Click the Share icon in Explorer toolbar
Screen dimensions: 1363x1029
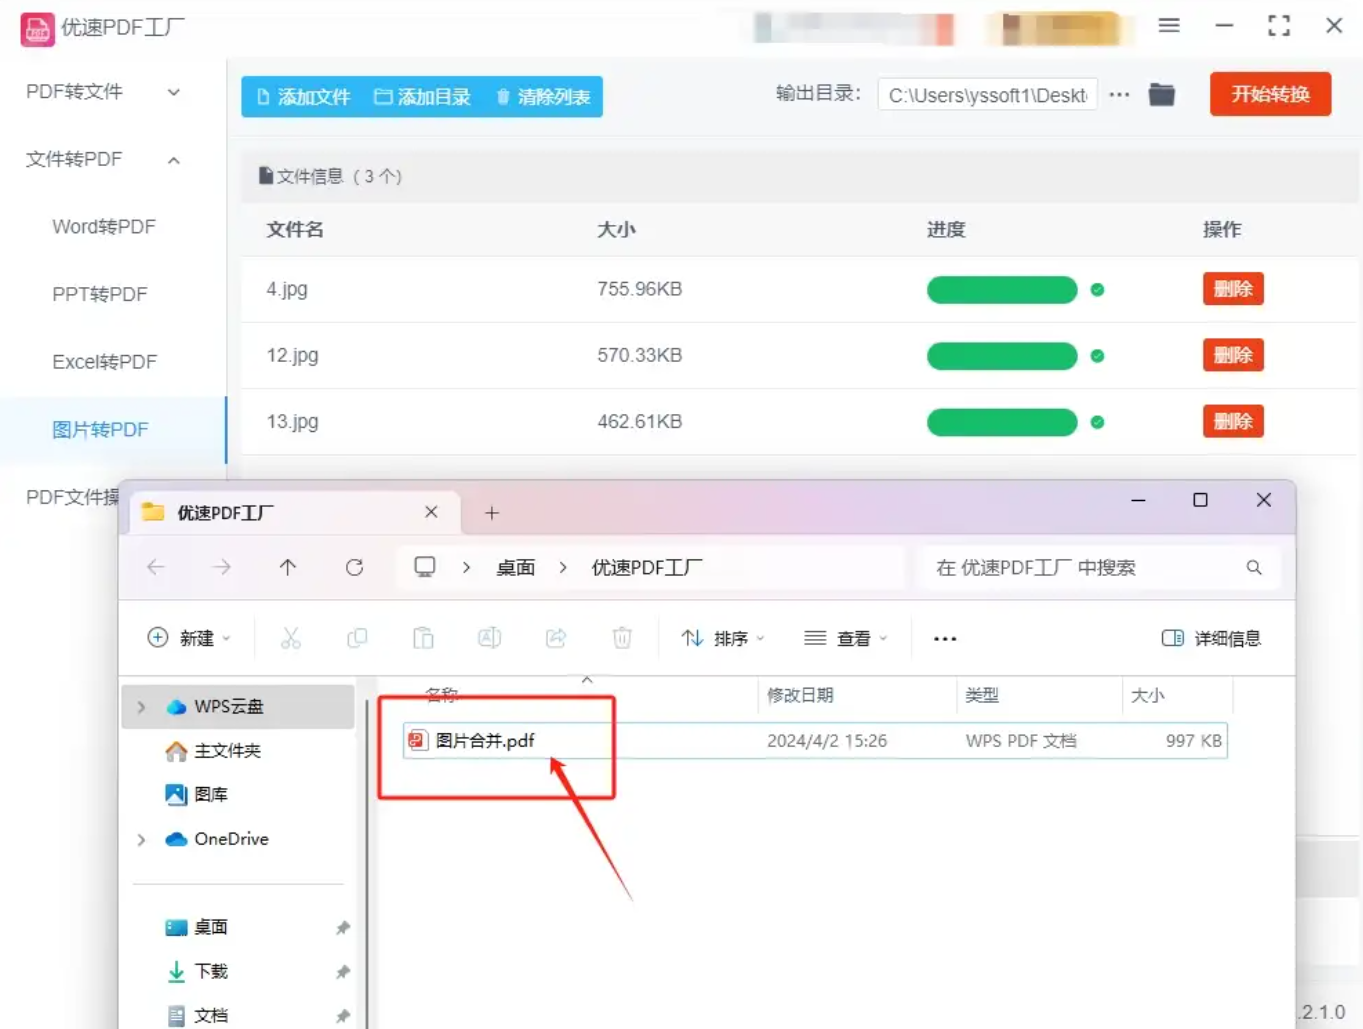[556, 638]
